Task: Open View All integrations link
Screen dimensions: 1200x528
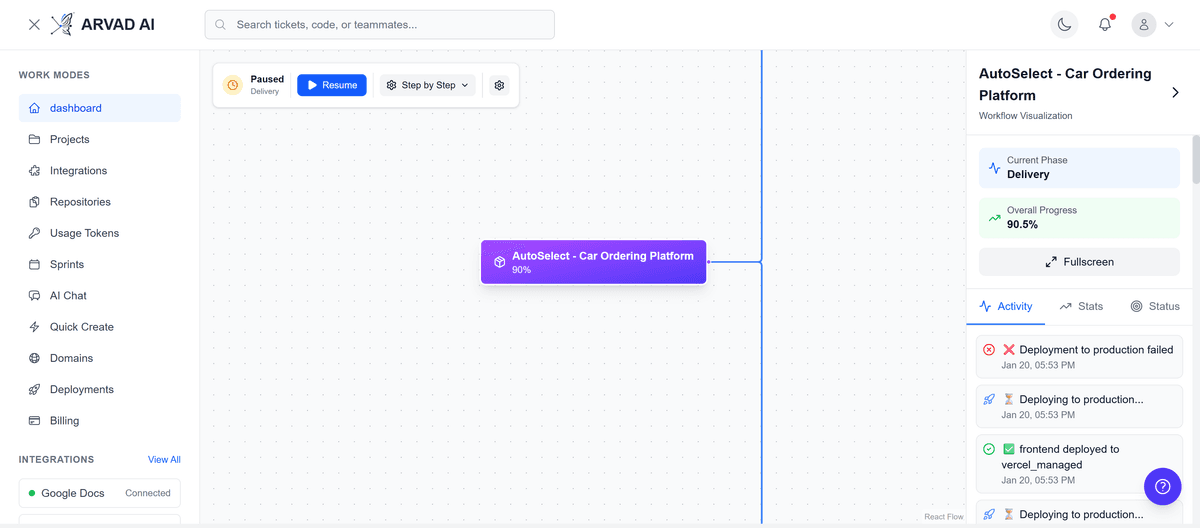Action: tap(164, 460)
